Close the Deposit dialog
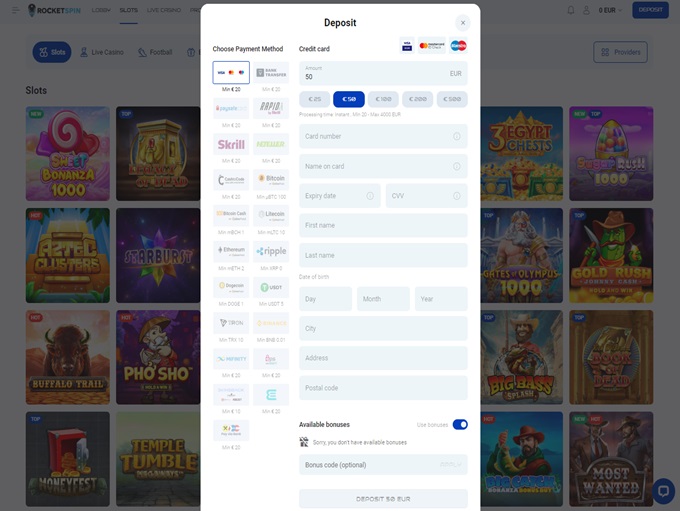 click(x=462, y=22)
